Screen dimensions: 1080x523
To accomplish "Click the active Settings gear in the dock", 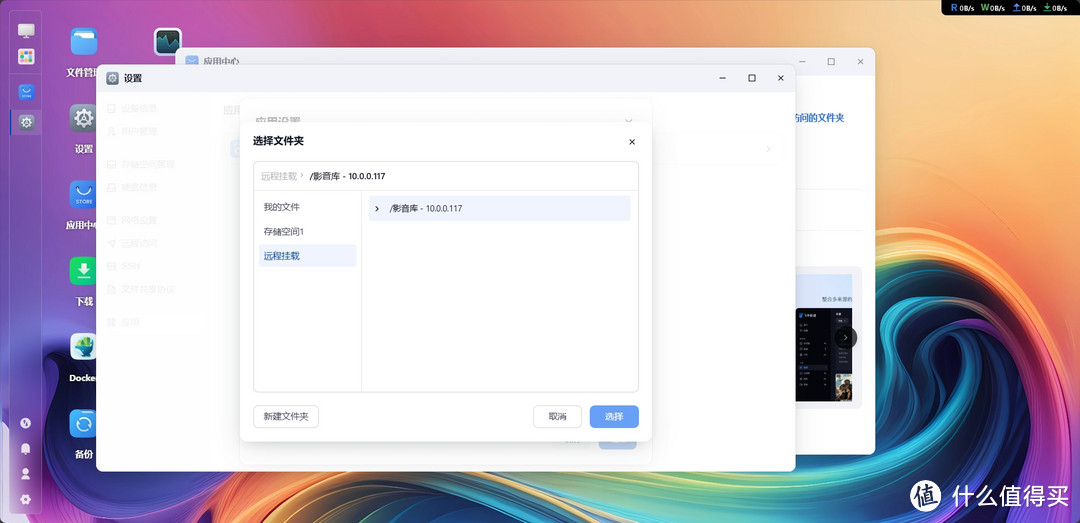I will pyautogui.click(x=26, y=123).
